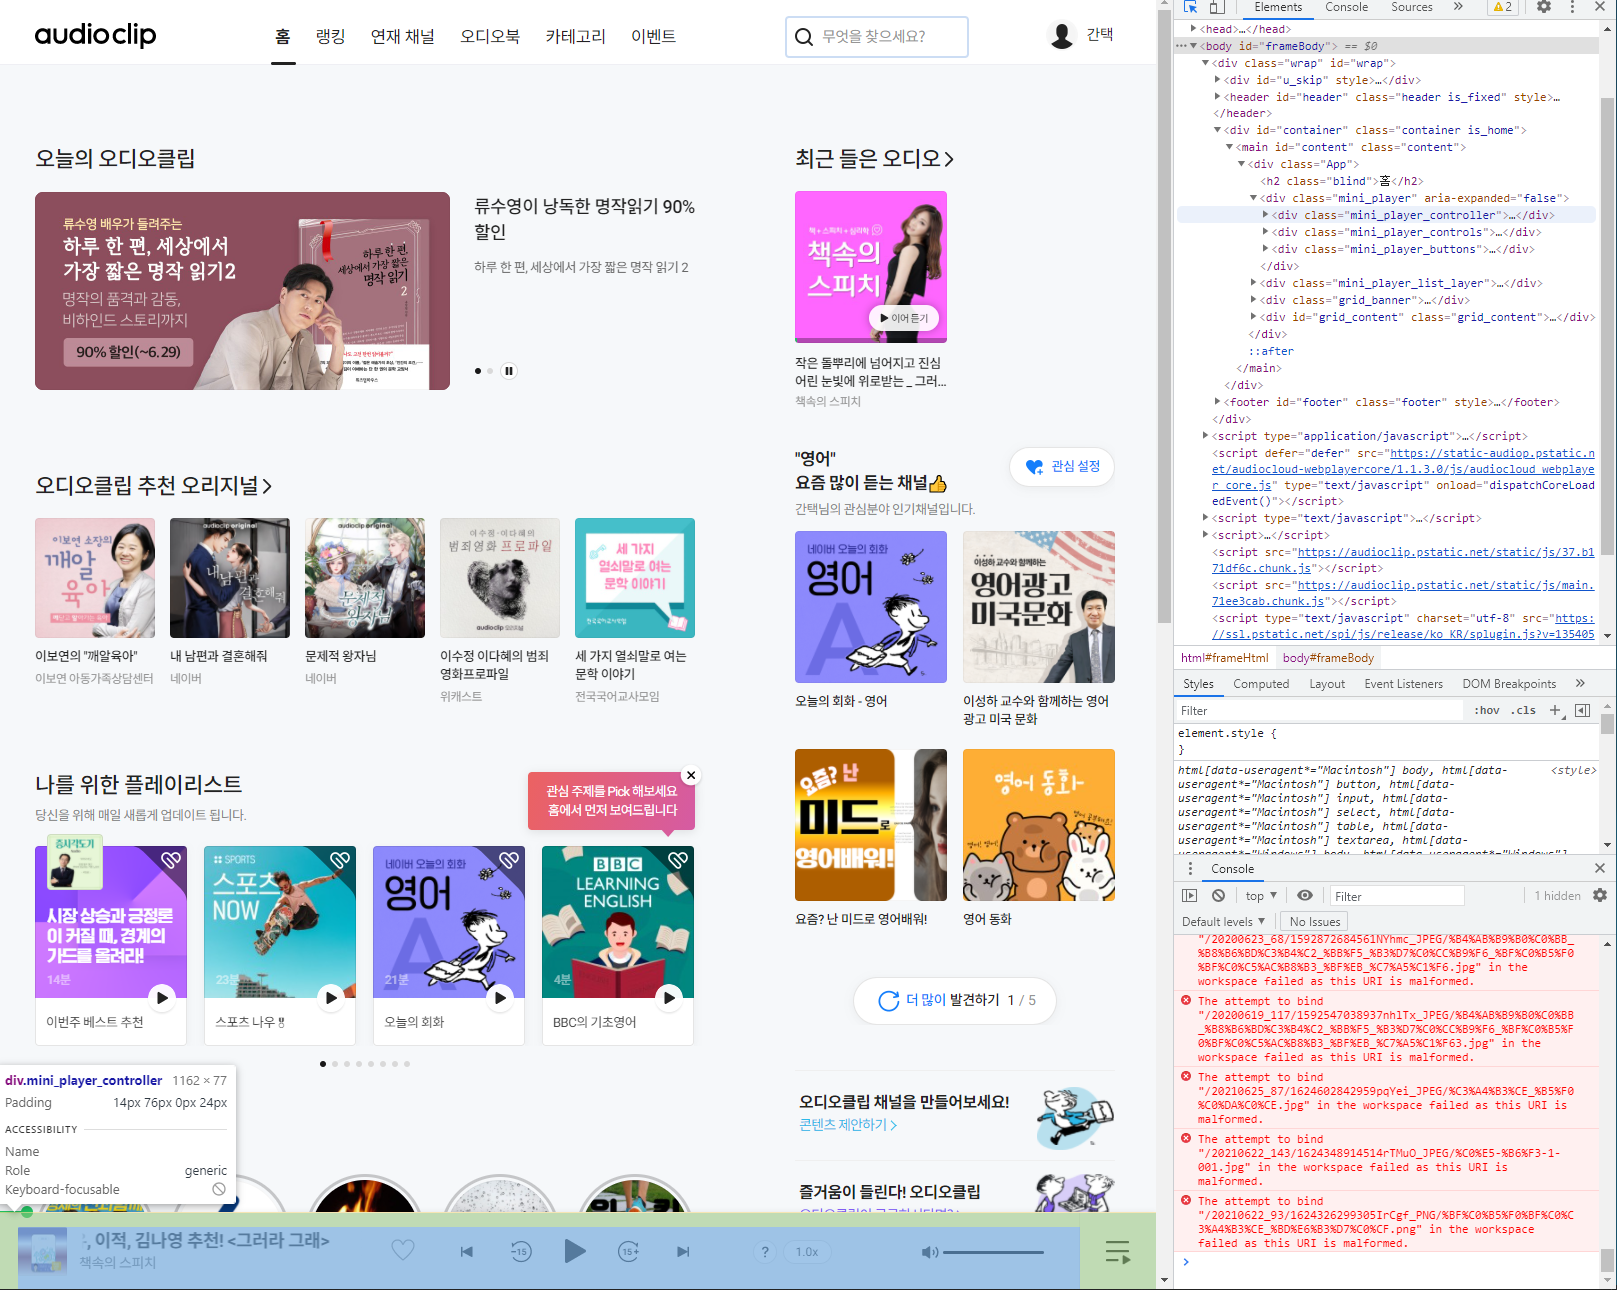This screenshot has width=1617, height=1296.
Task: Open the 최근 들은 오디오 section link
Action: (874, 158)
